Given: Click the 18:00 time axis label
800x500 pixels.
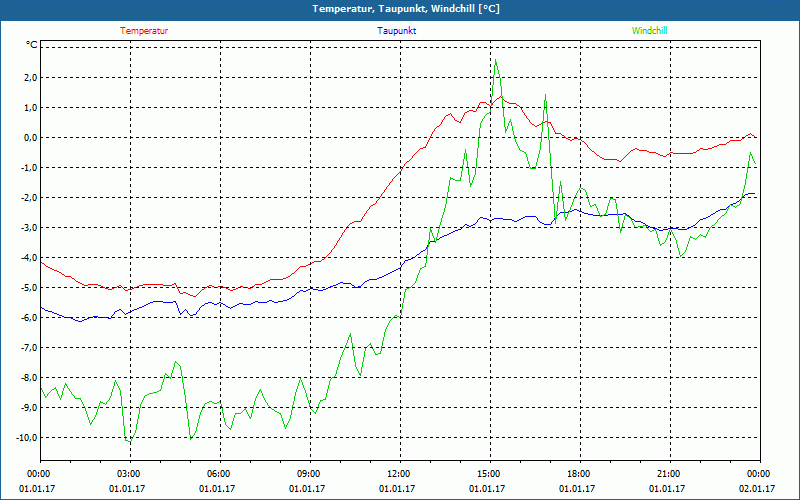Looking at the screenshot, I should (580, 474).
